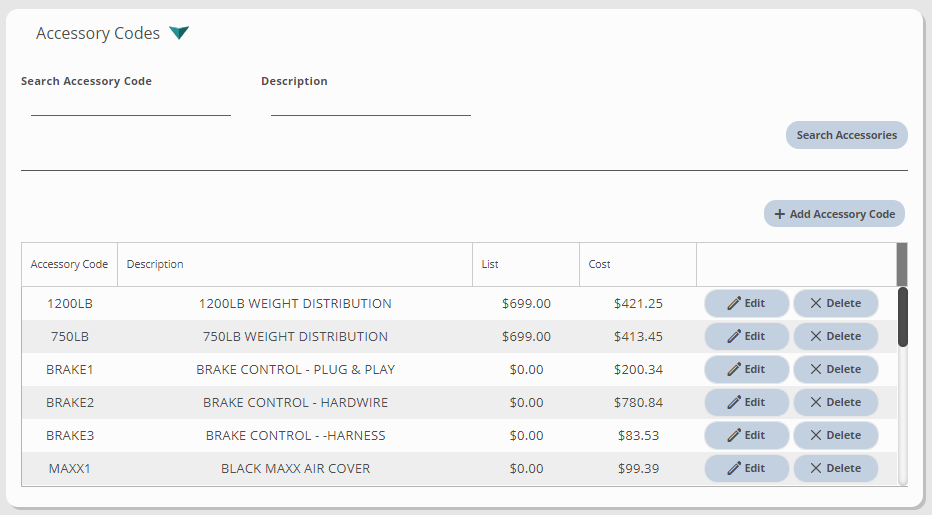The height and width of the screenshot is (515, 932).
Task: Delete the BRAKE2 accessory
Action: (x=836, y=403)
